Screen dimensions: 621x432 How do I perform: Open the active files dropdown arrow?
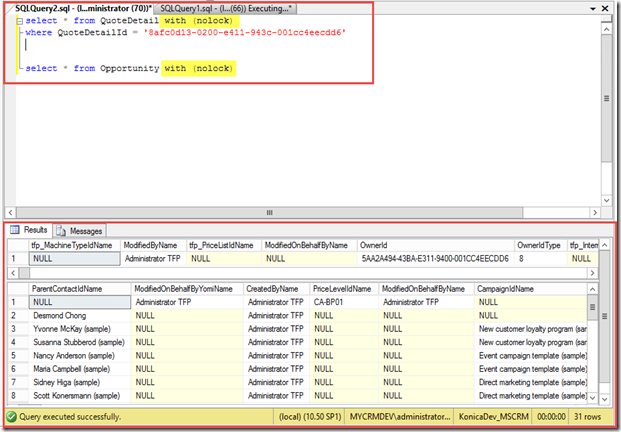[x=593, y=8]
